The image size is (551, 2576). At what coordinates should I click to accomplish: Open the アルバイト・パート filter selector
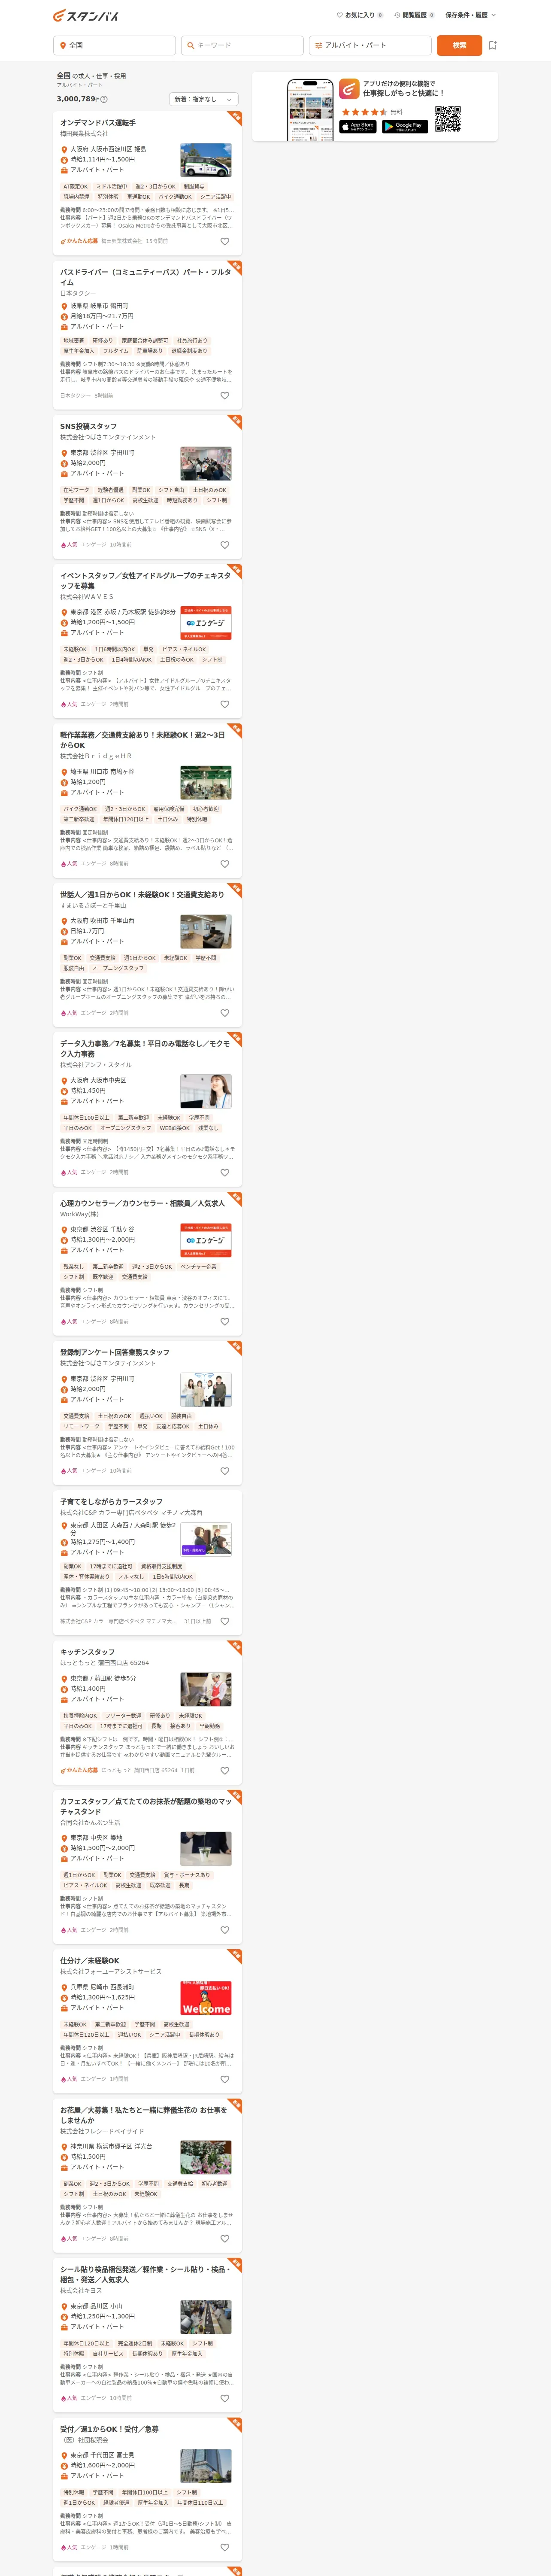pos(370,45)
